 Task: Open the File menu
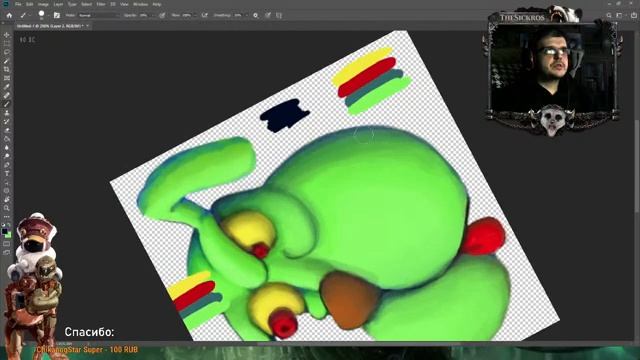click(x=18, y=4)
